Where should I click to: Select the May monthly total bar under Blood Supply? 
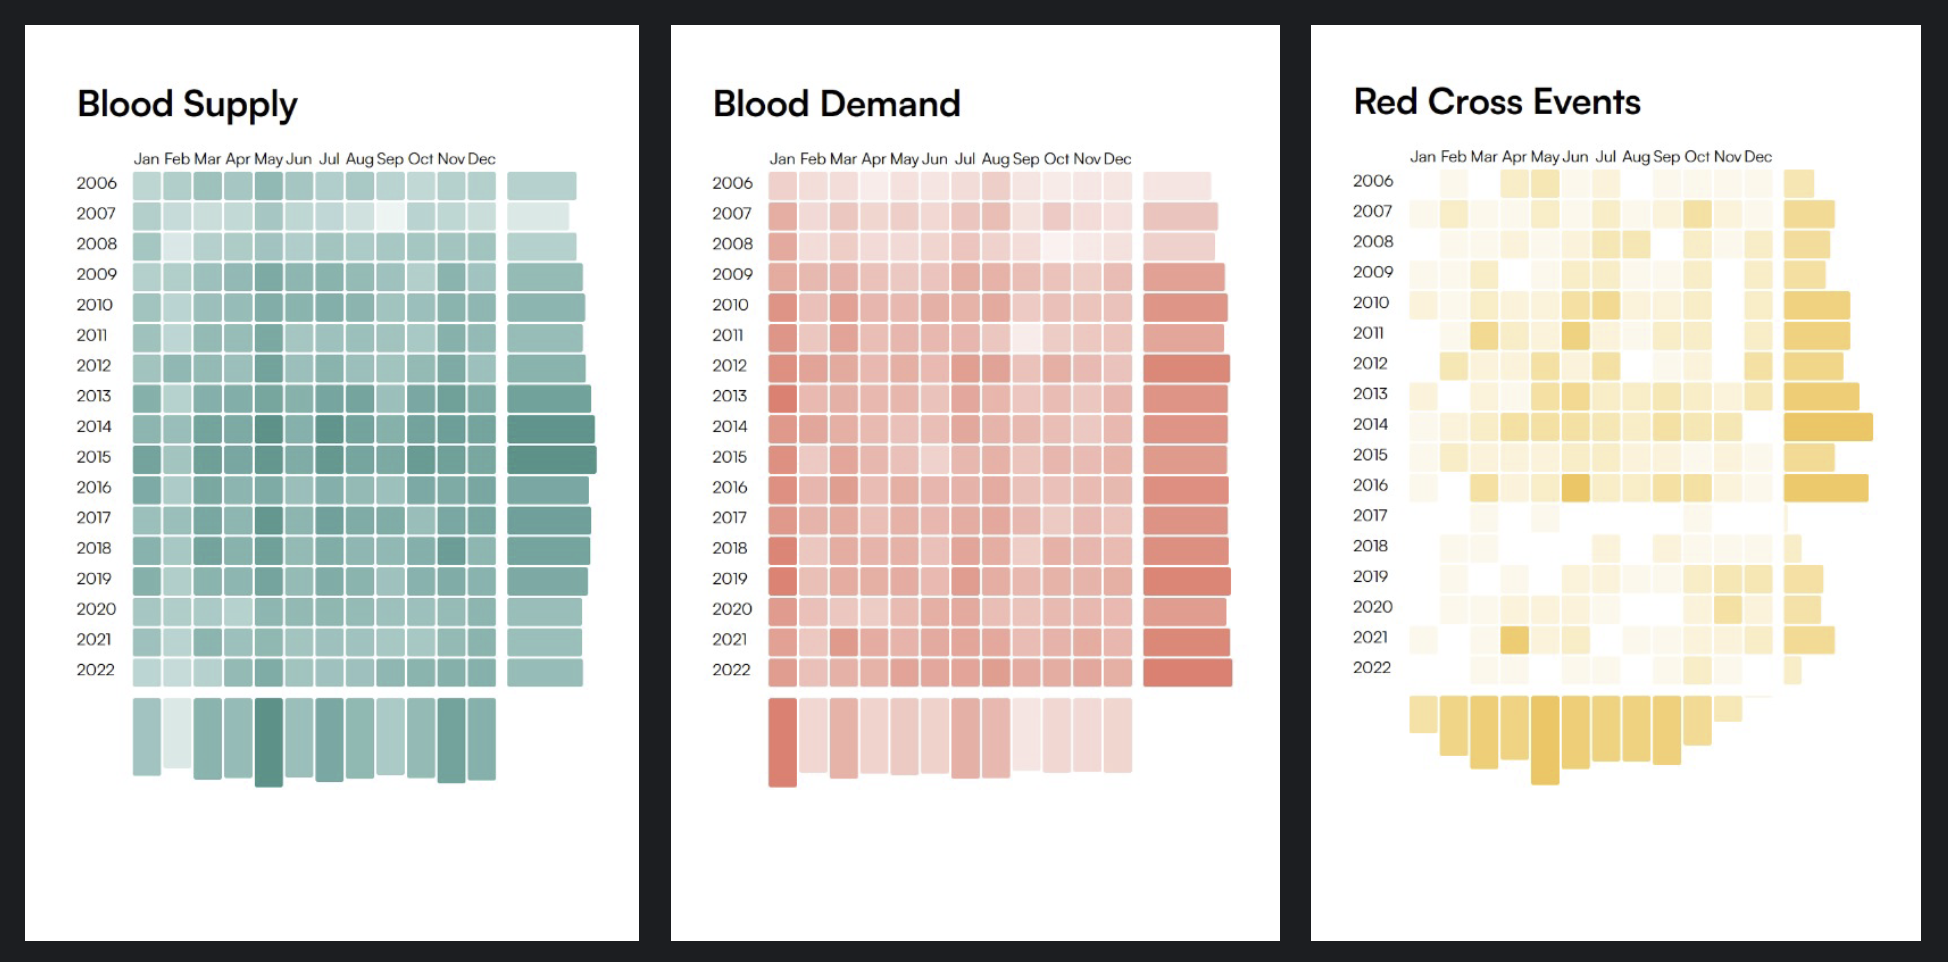(x=268, y=741)
